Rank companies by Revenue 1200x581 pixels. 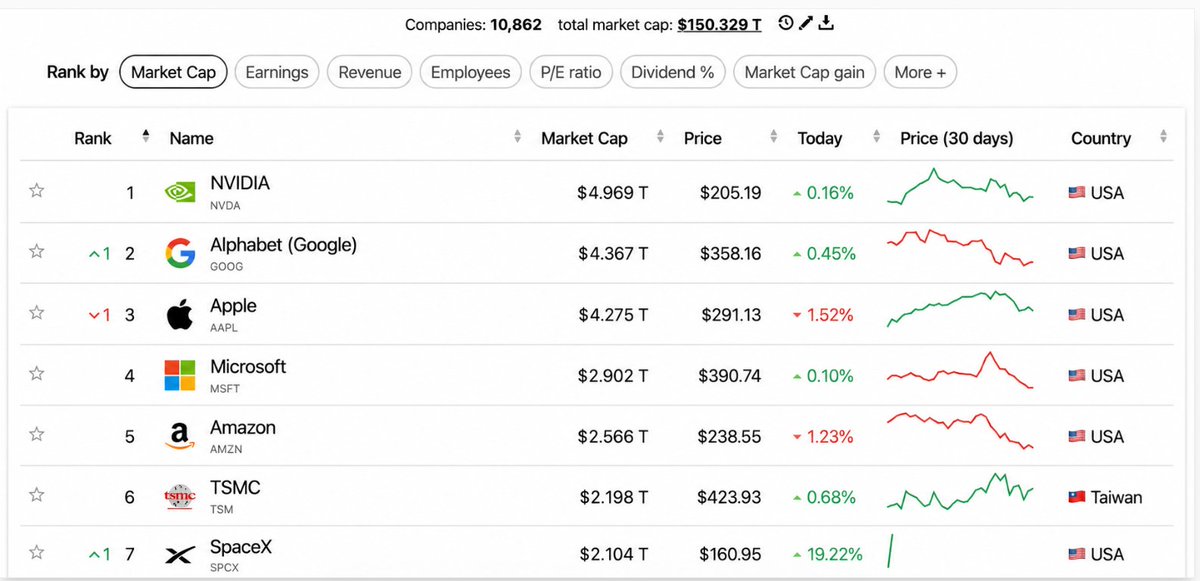370,72
